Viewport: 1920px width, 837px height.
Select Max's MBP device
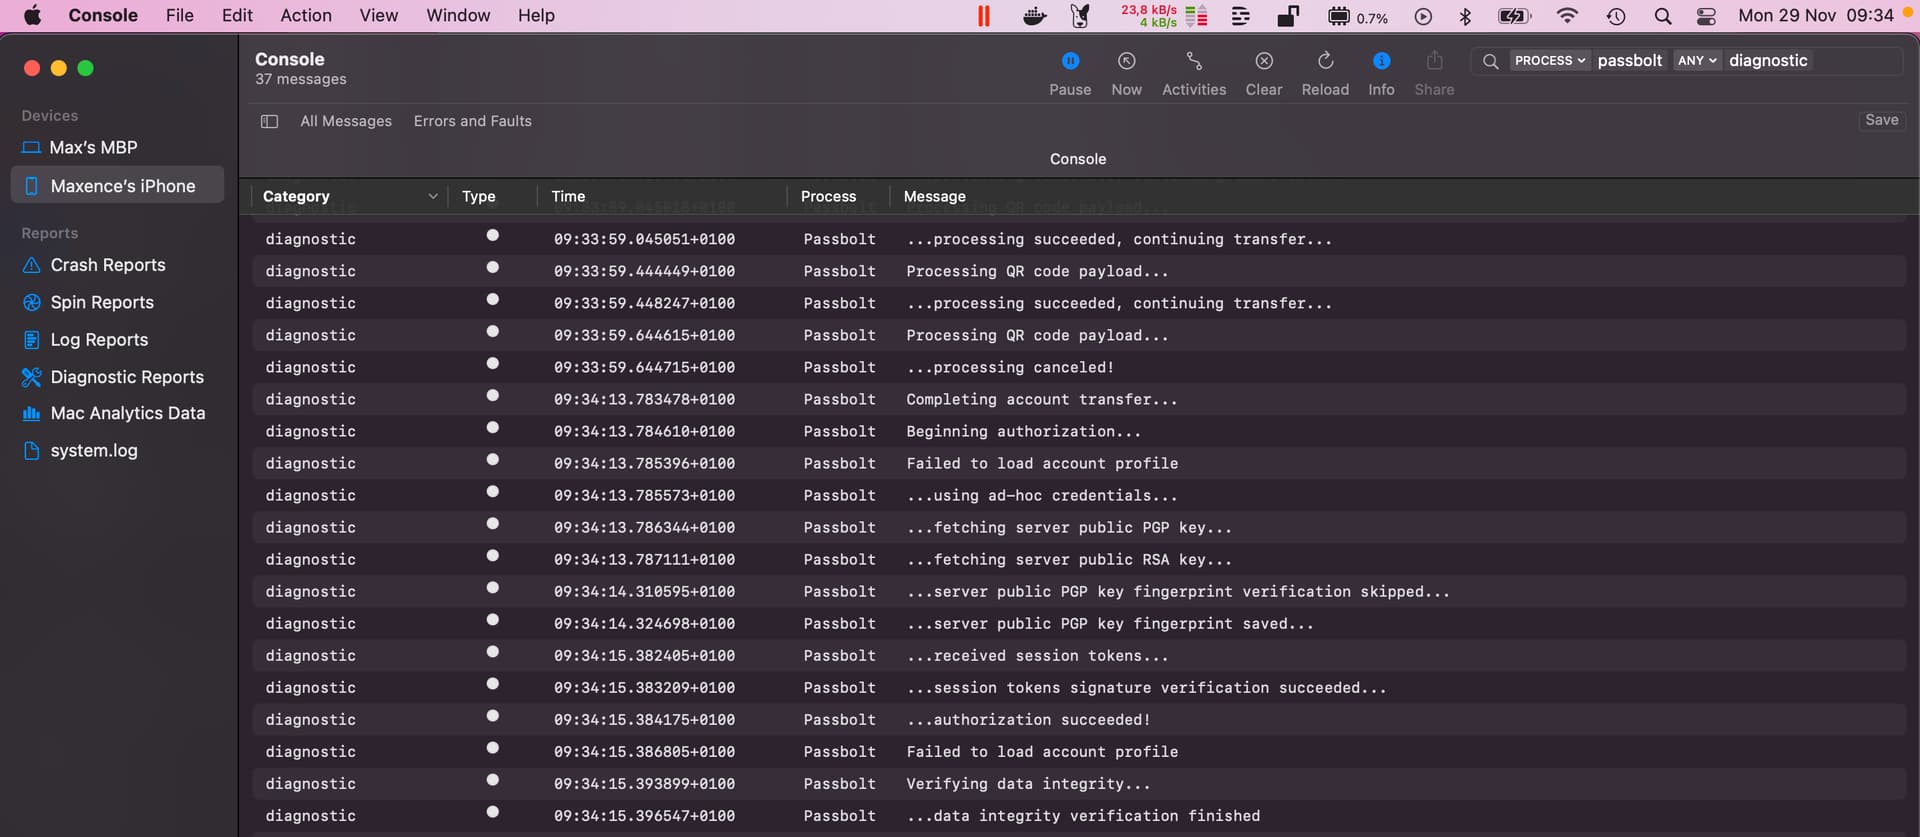pos(93,147)
